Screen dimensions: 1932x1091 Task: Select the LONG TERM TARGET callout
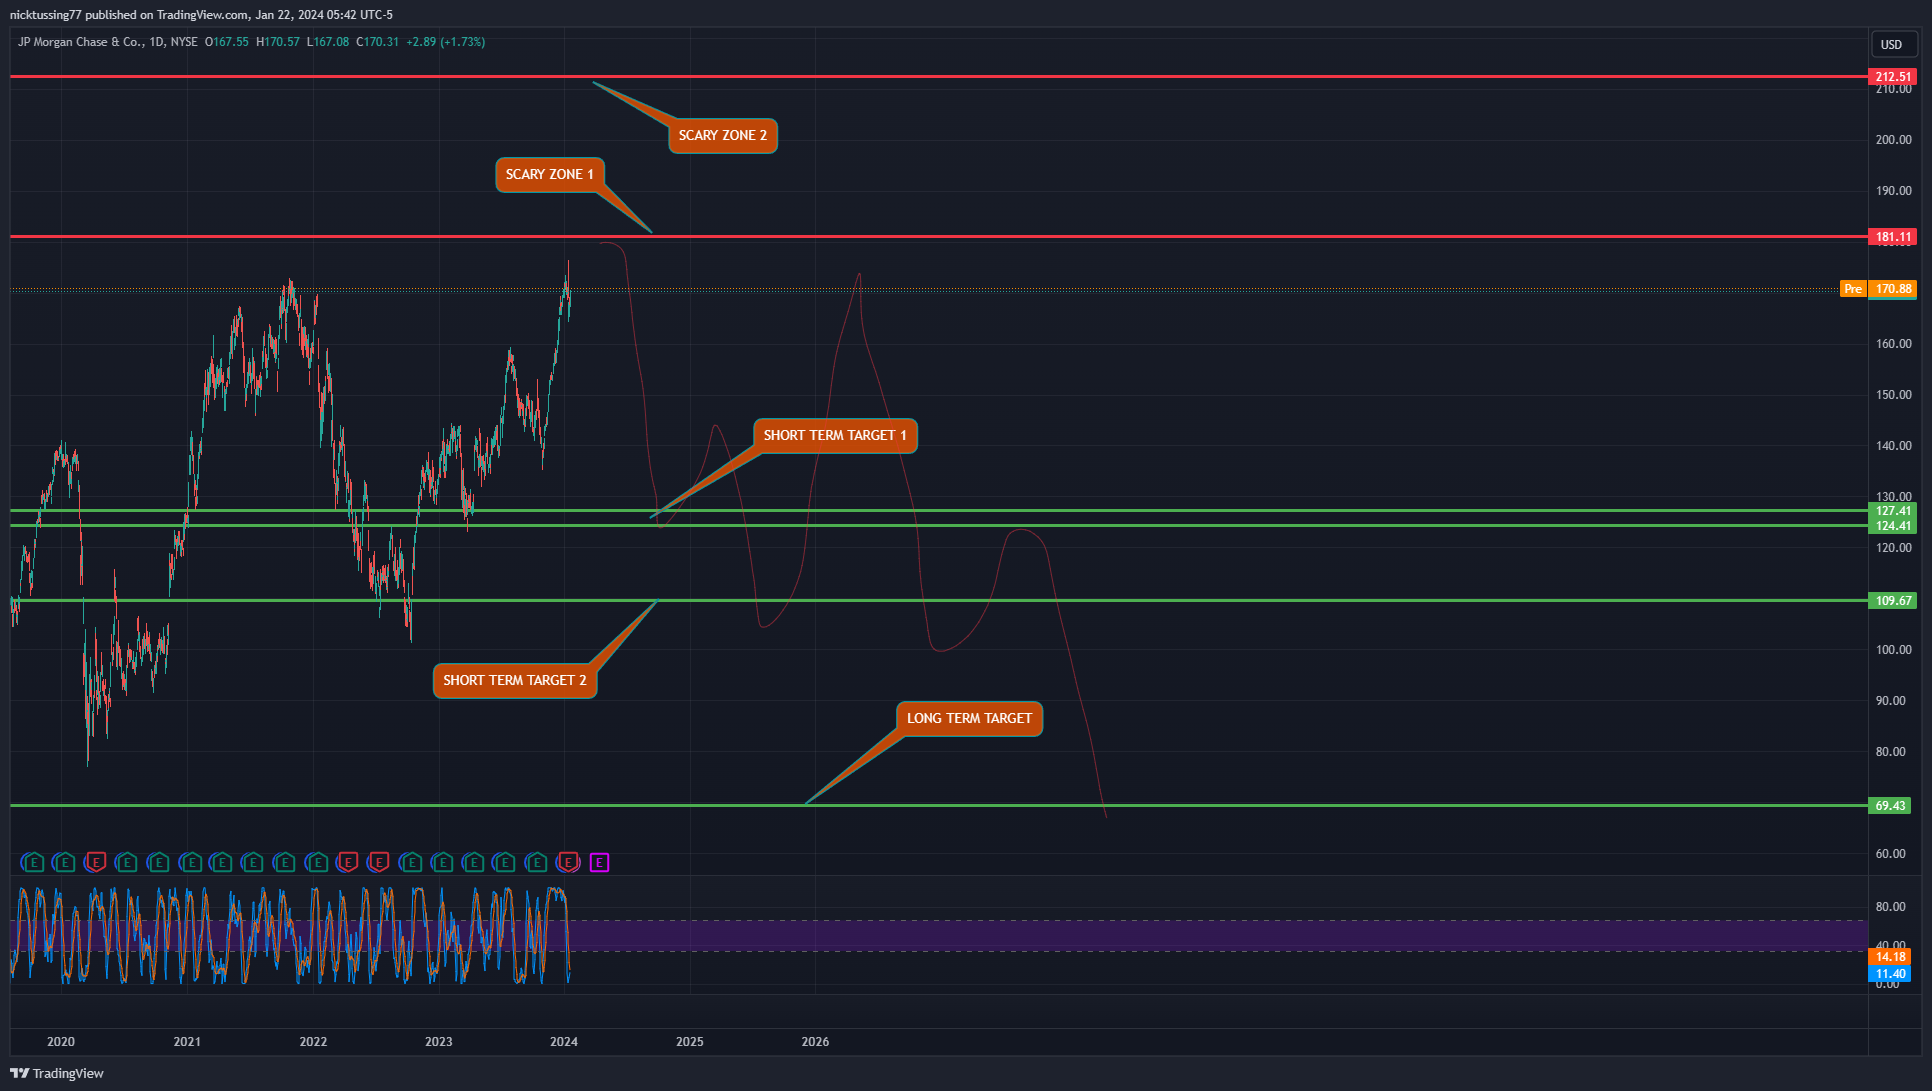pyautogui.click(x=969, y=718)
